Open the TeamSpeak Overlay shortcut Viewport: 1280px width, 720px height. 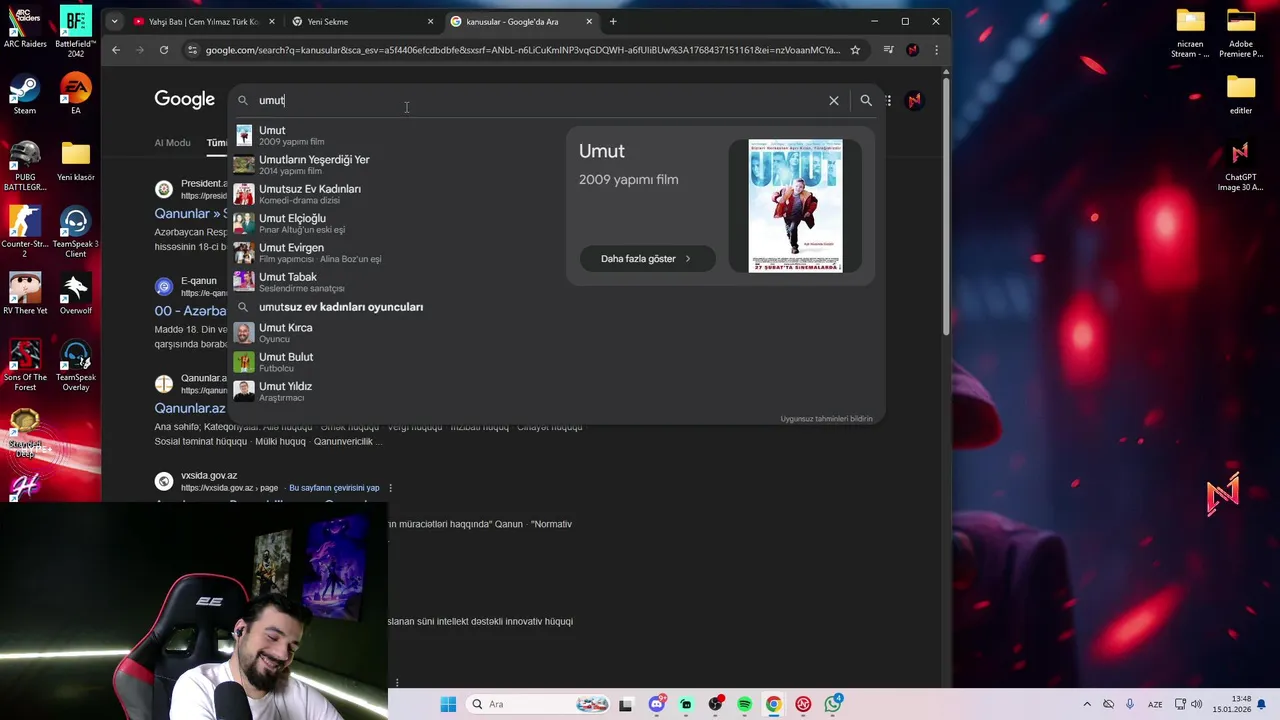[x=75, y=365]
